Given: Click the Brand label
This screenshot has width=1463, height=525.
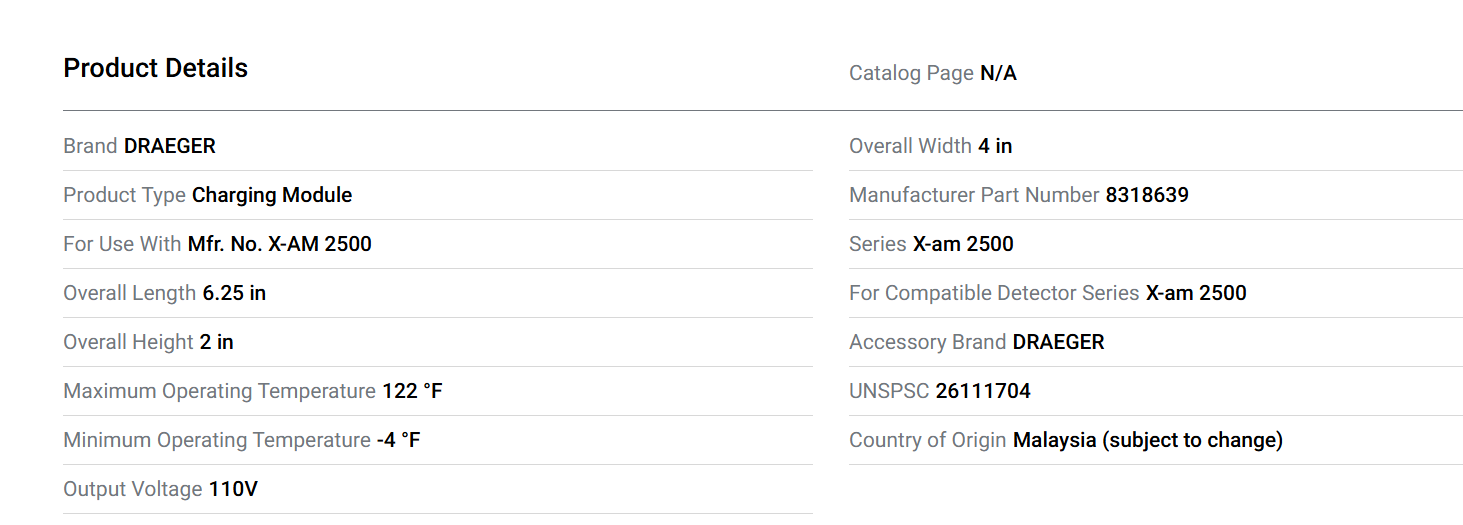Looking at the screenshot, I should coord(90,146).
